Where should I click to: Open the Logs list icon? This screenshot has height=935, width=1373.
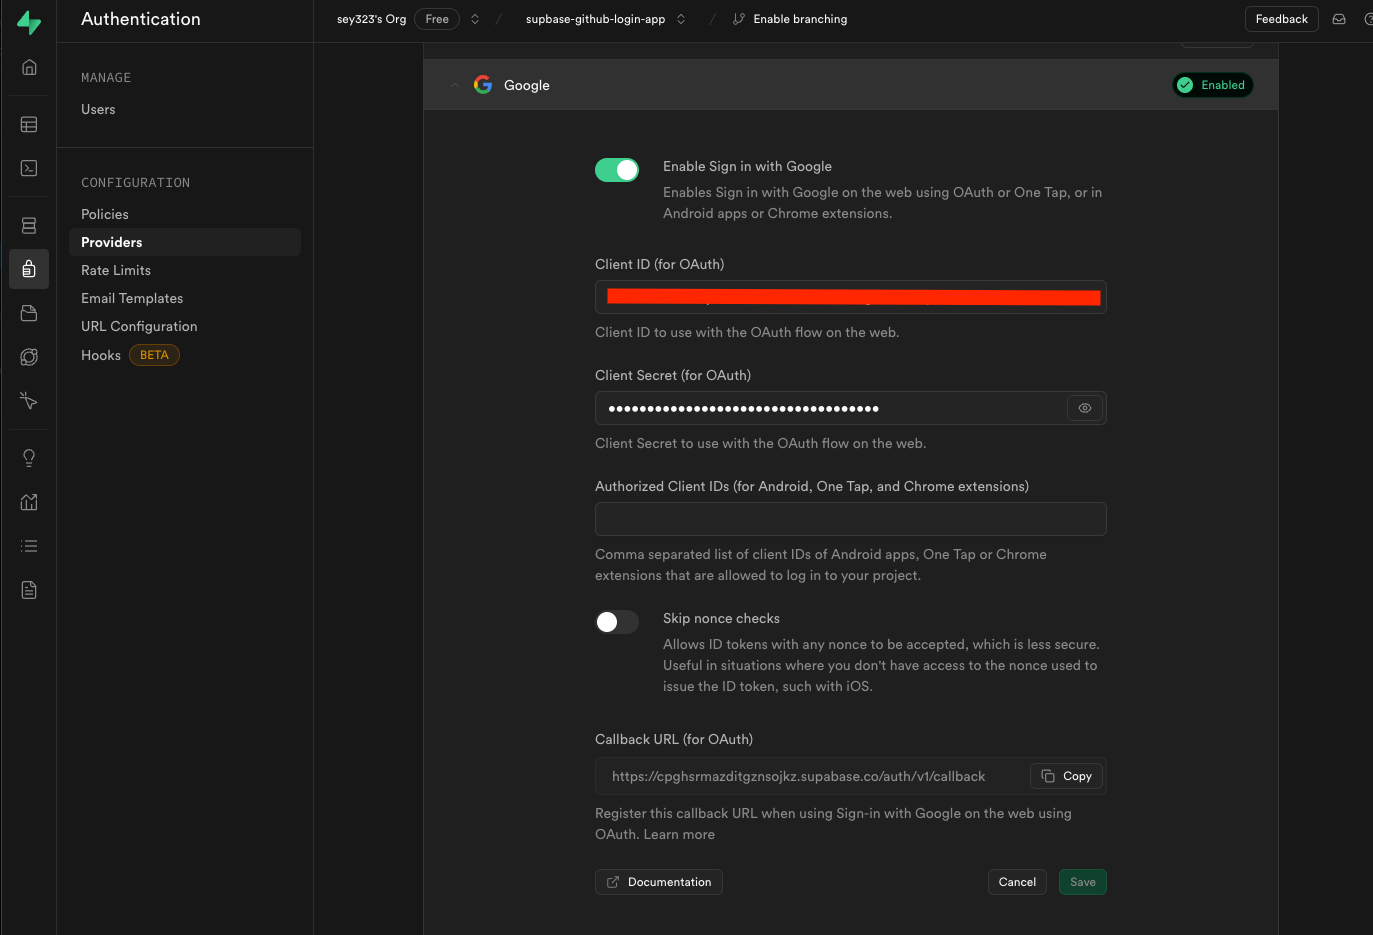point(29,546)
